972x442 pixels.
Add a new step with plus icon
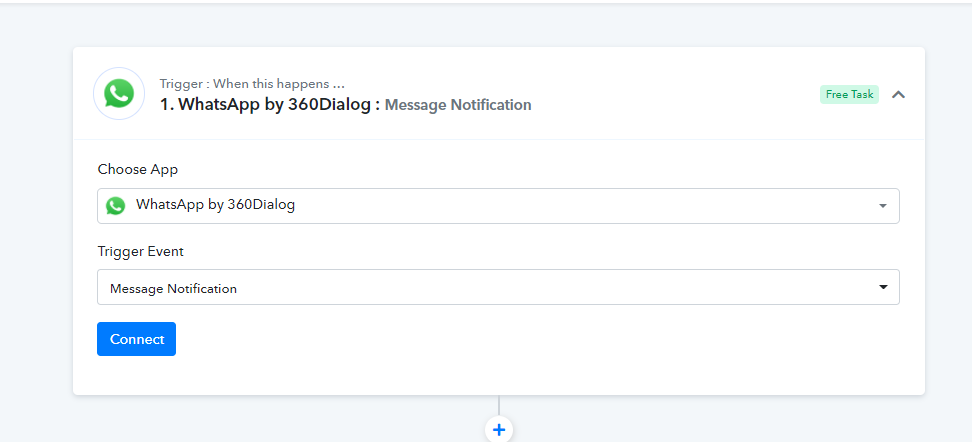tap(499, 429)
